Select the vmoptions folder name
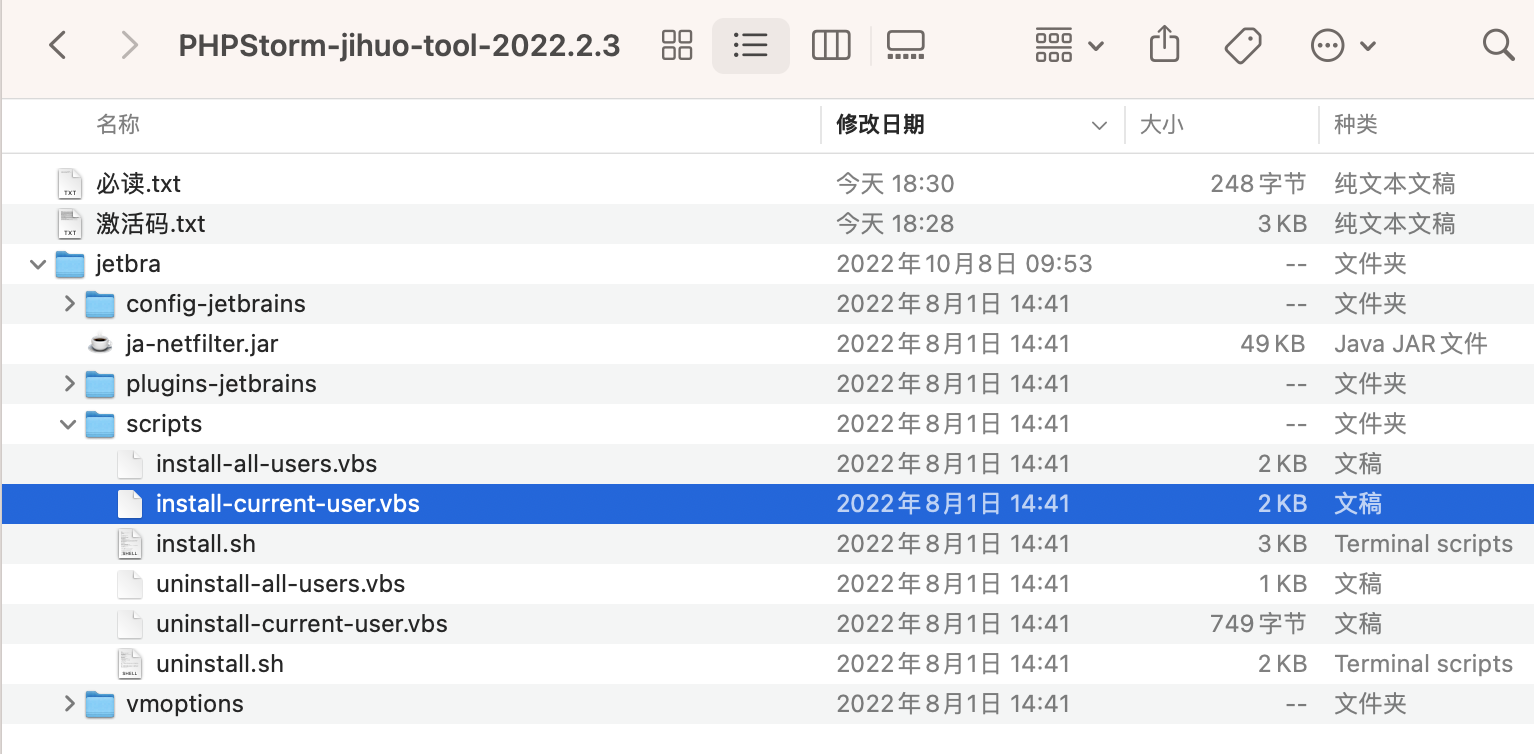This screenshot has width=1534, height=754. pyautogui.click(x=185, y=704)
